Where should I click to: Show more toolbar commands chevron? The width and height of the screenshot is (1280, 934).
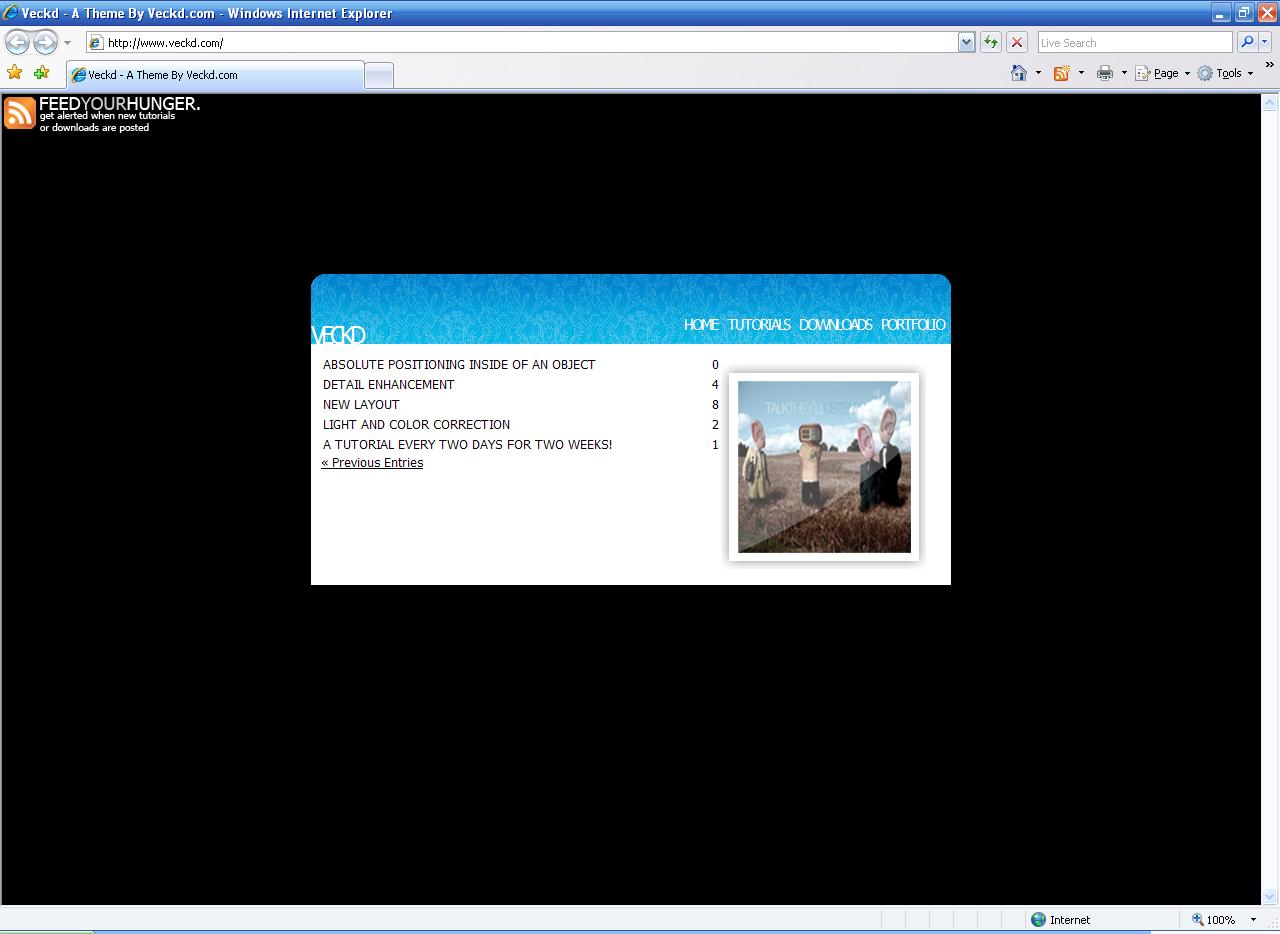[1269, 66]
